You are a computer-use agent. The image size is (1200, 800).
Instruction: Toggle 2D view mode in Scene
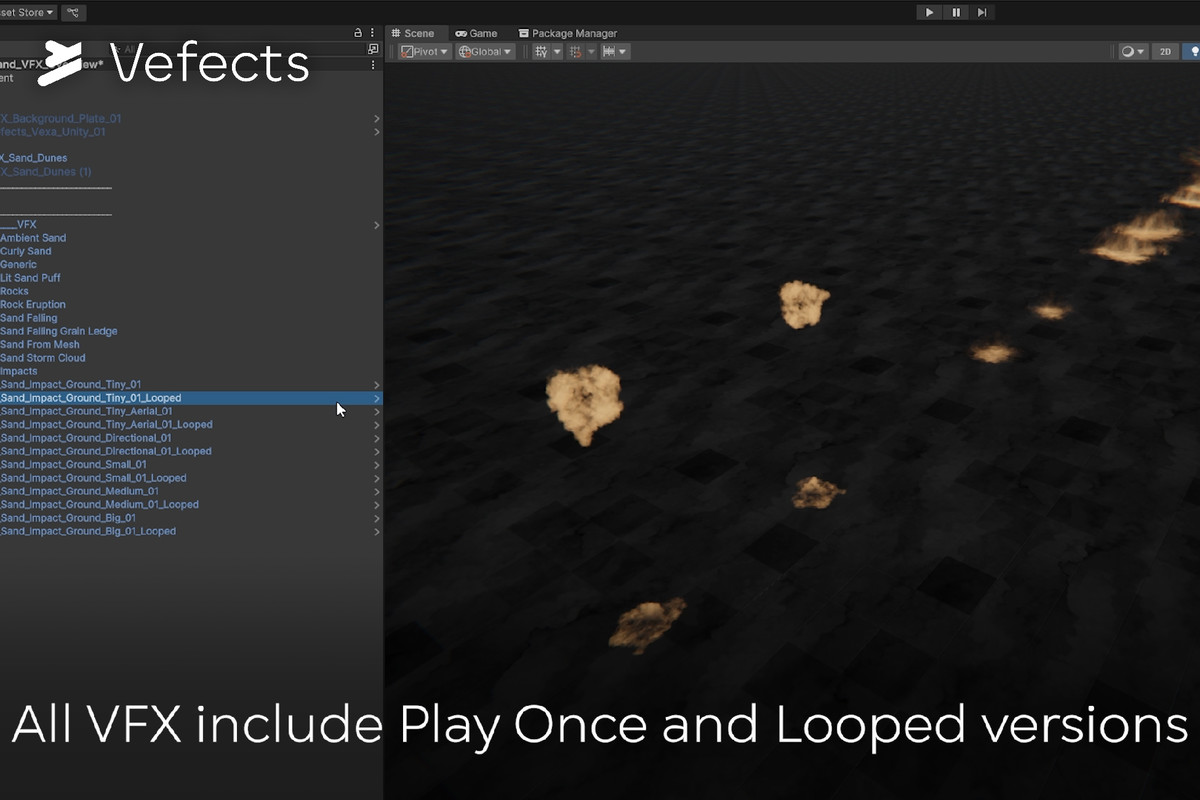coord(1165,51)
